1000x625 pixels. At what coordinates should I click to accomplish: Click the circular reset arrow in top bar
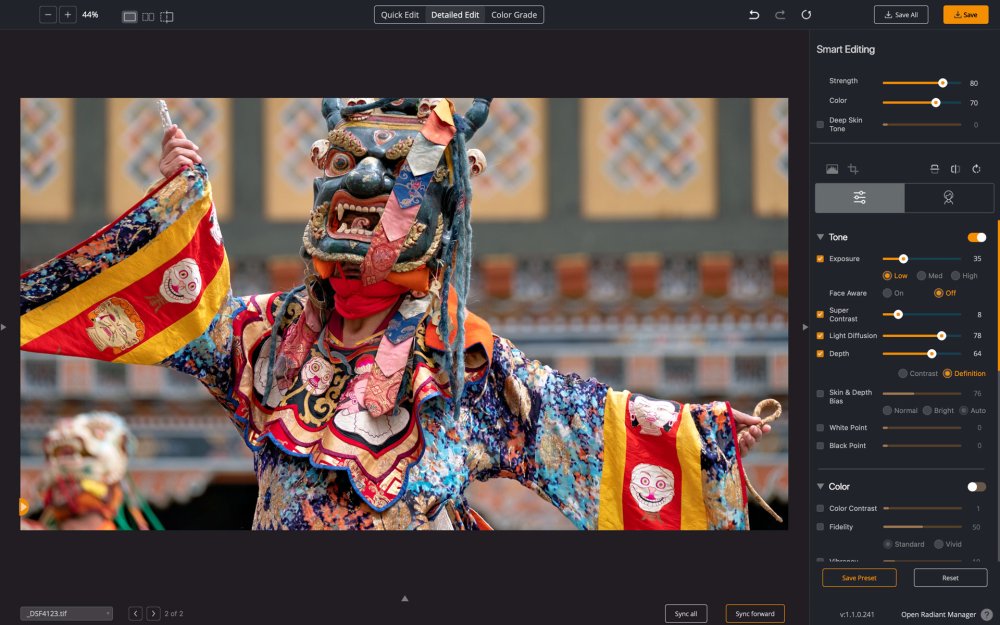click(x=806, y=15)
